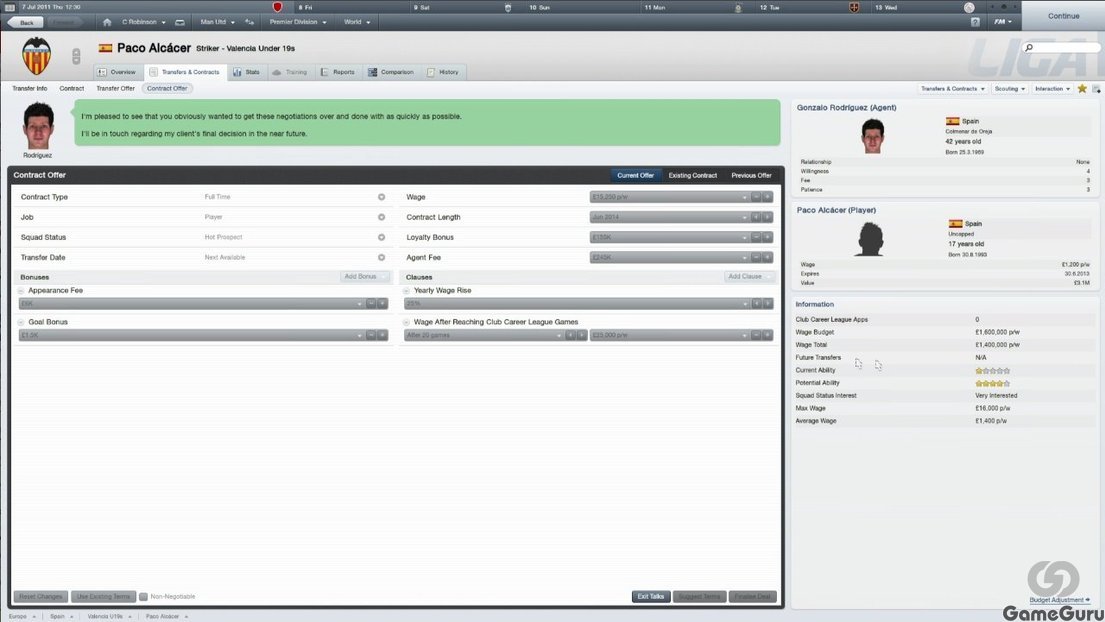Step Yearly Wage Rise to the next value
Screen dimensions: 1105x622
pos(767,304)
